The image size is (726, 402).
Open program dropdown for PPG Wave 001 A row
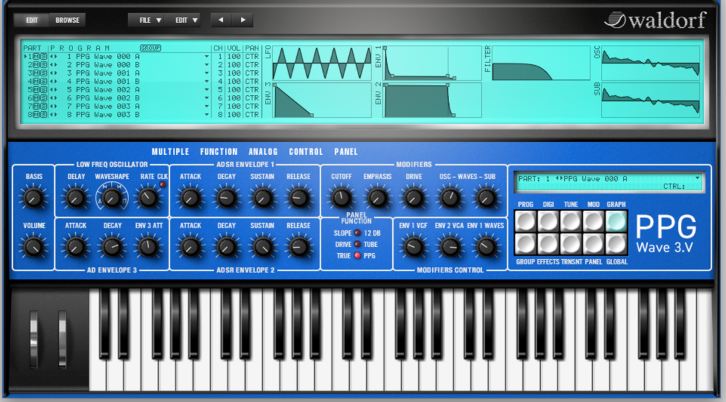(207, 73)
